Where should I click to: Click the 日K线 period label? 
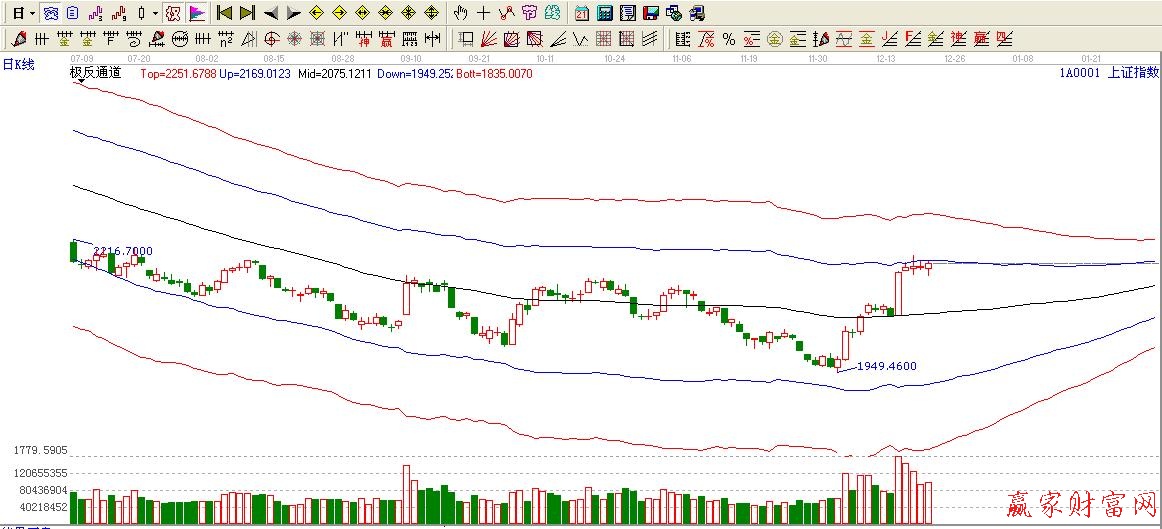(18, 64)
